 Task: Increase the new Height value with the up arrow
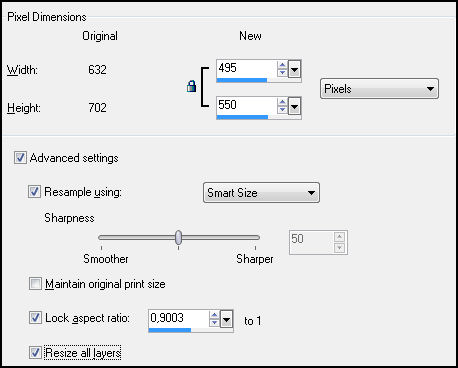point(282,102)
